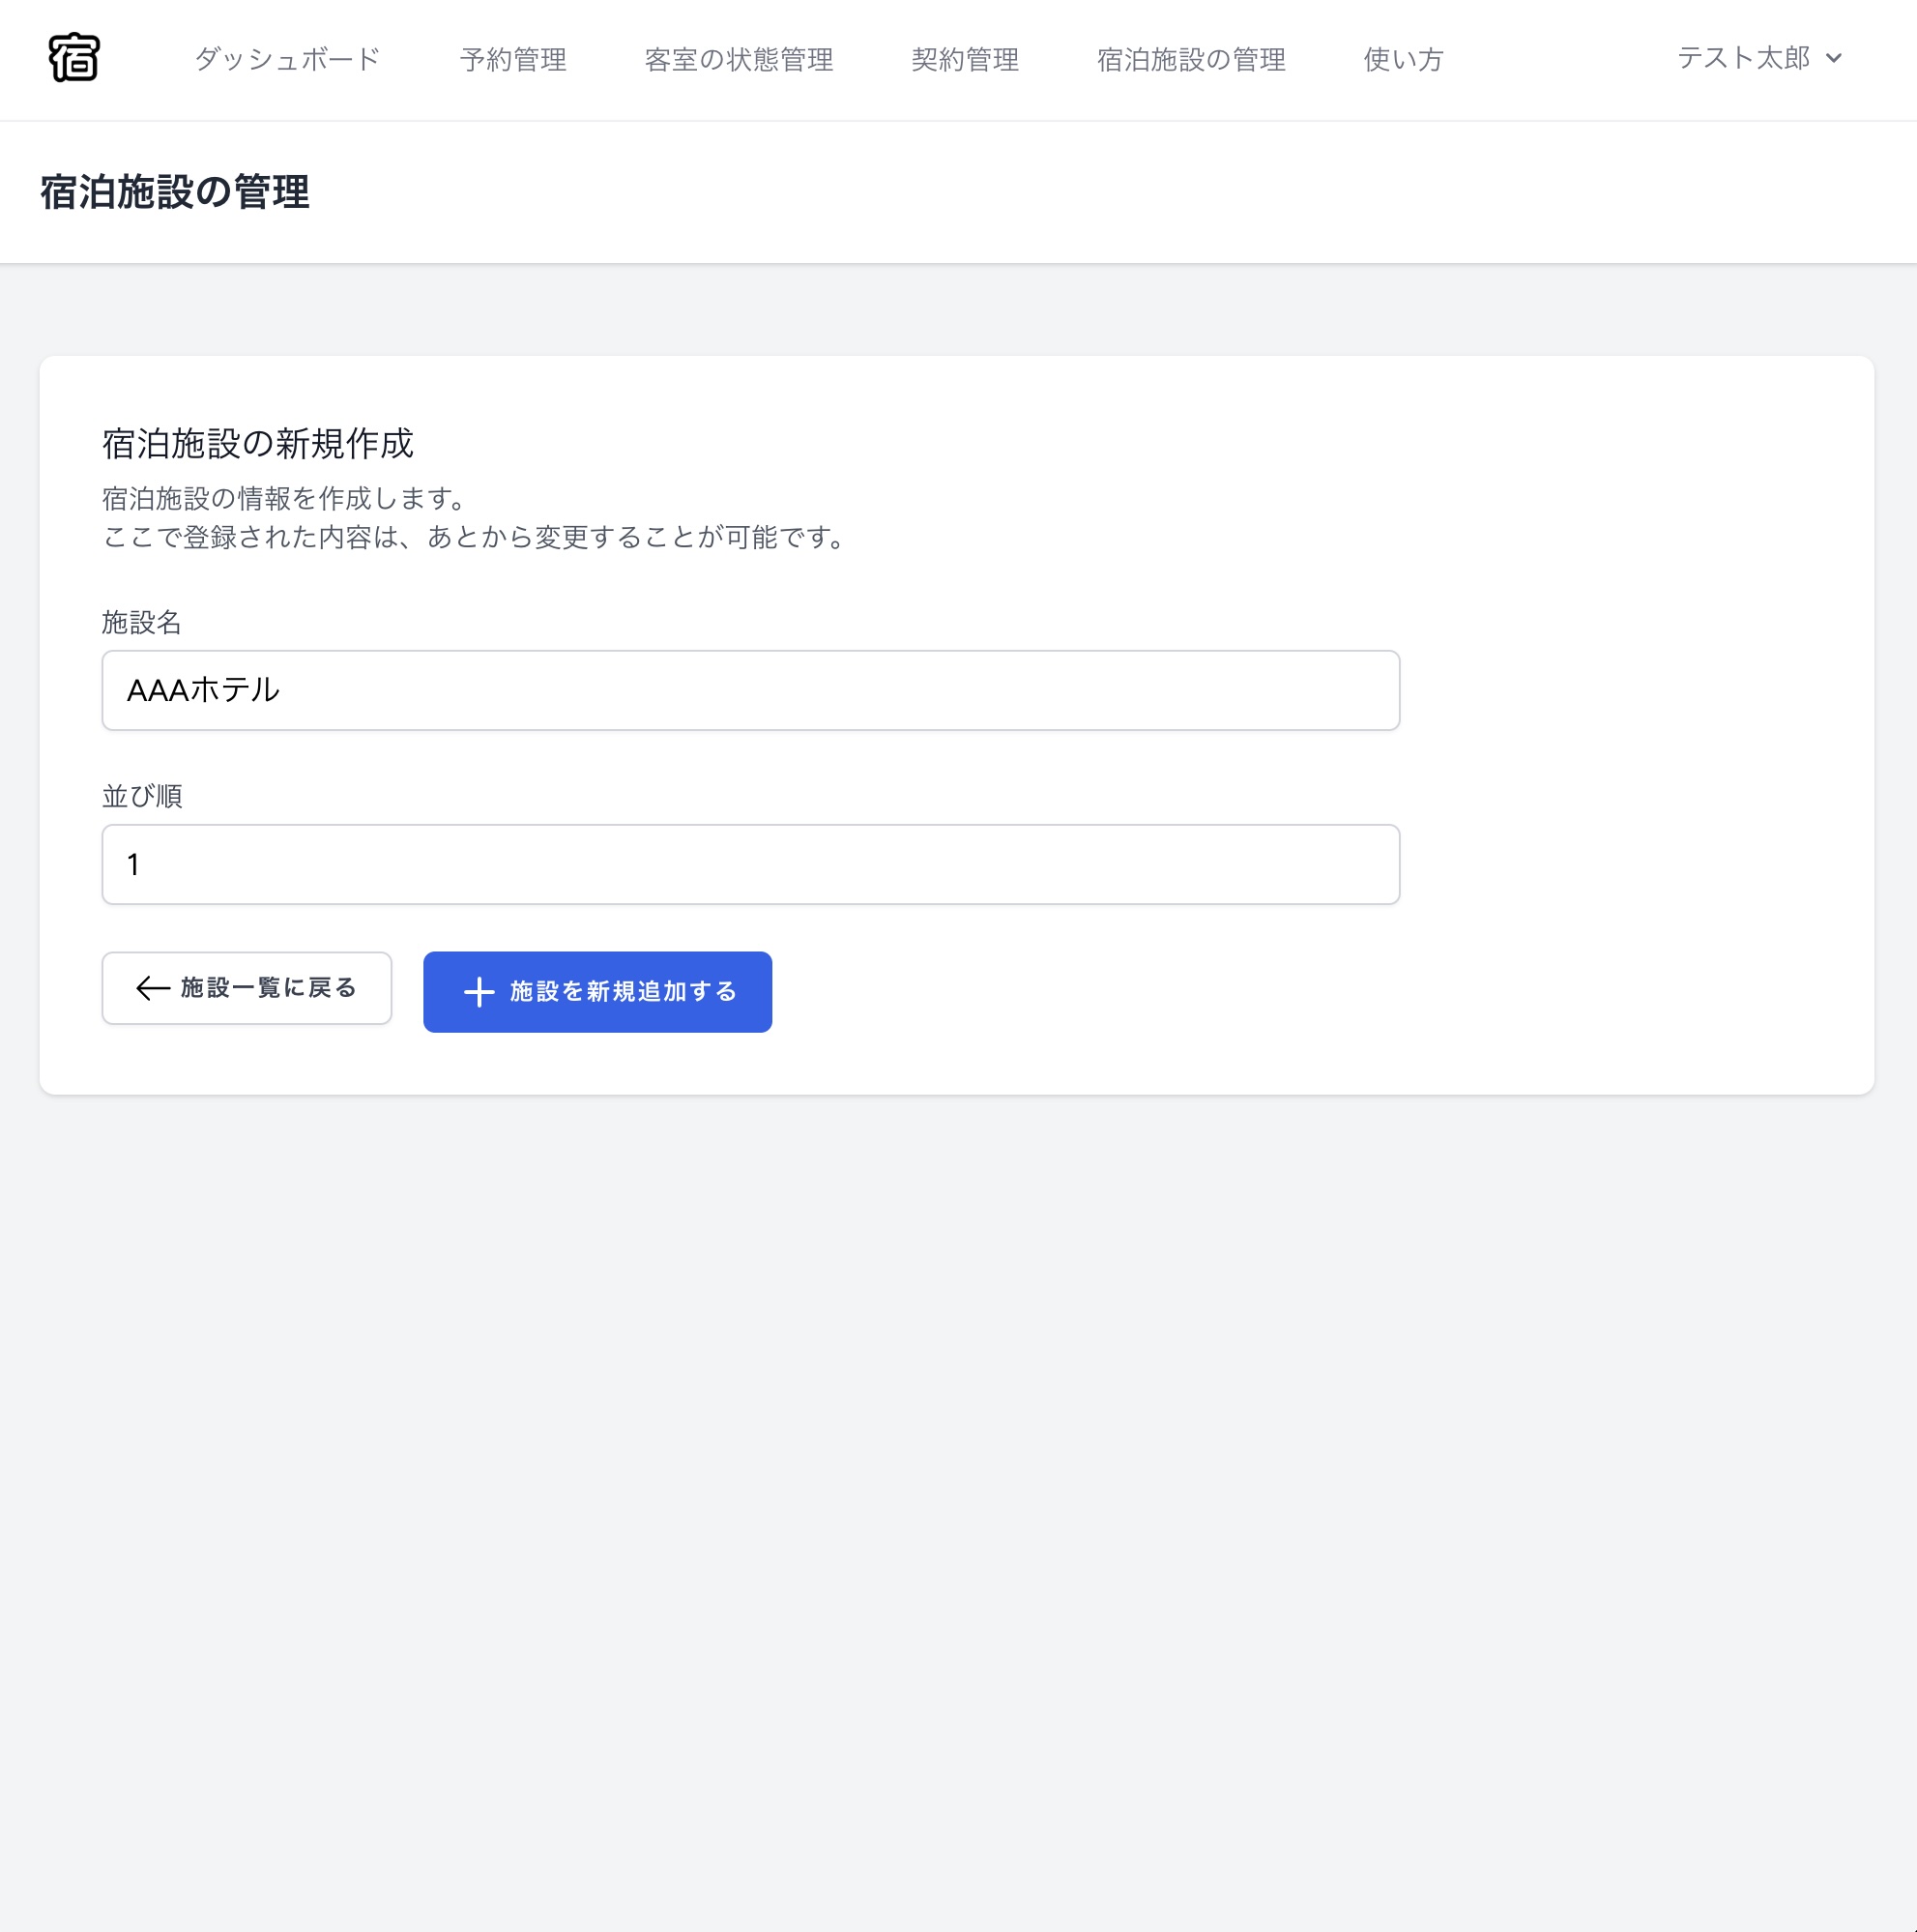Select 客室の状態管理 in the top navigation
The width and height of the screenshot is (1917, 1932).
click(x=740, y=59)
